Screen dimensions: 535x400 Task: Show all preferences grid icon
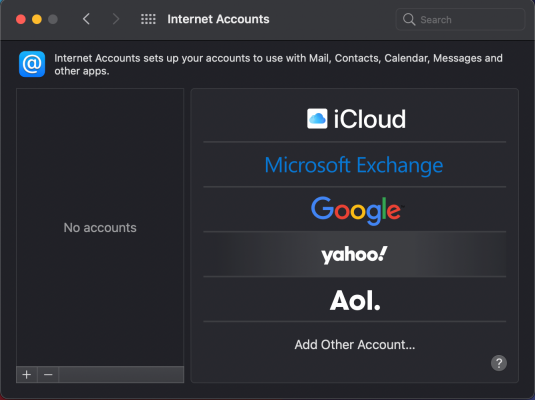click(x=148, y=19)
